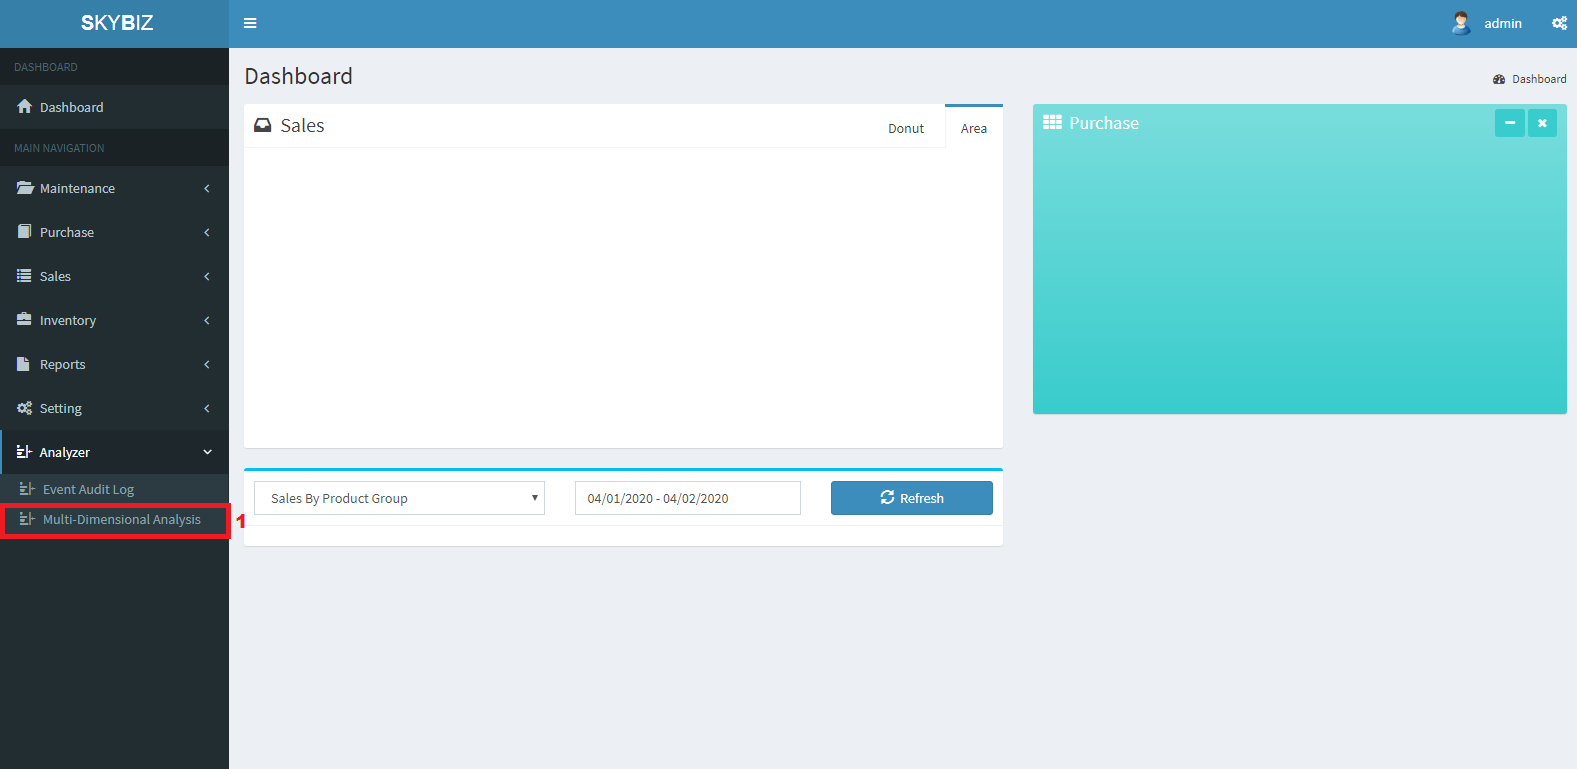Click the breadcrumb Dashboard gauge icon
Viewport: 1577px width, 769px height.
click(1499, 79)
